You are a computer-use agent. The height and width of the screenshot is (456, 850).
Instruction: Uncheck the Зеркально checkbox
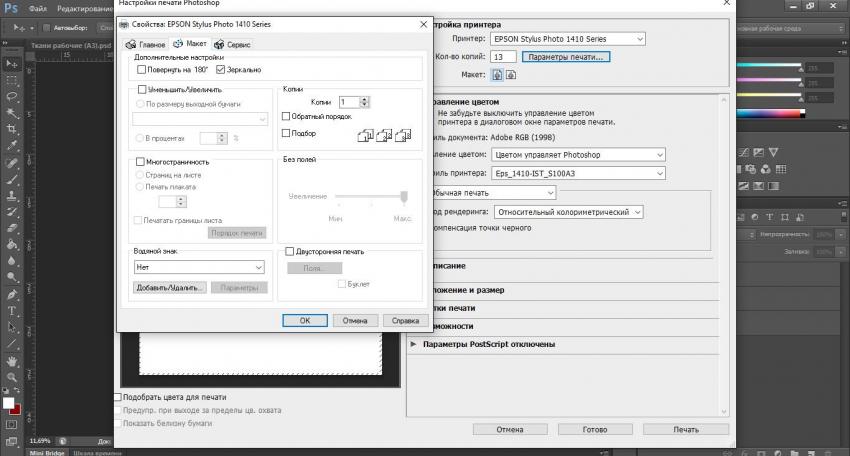pos(221,70)
